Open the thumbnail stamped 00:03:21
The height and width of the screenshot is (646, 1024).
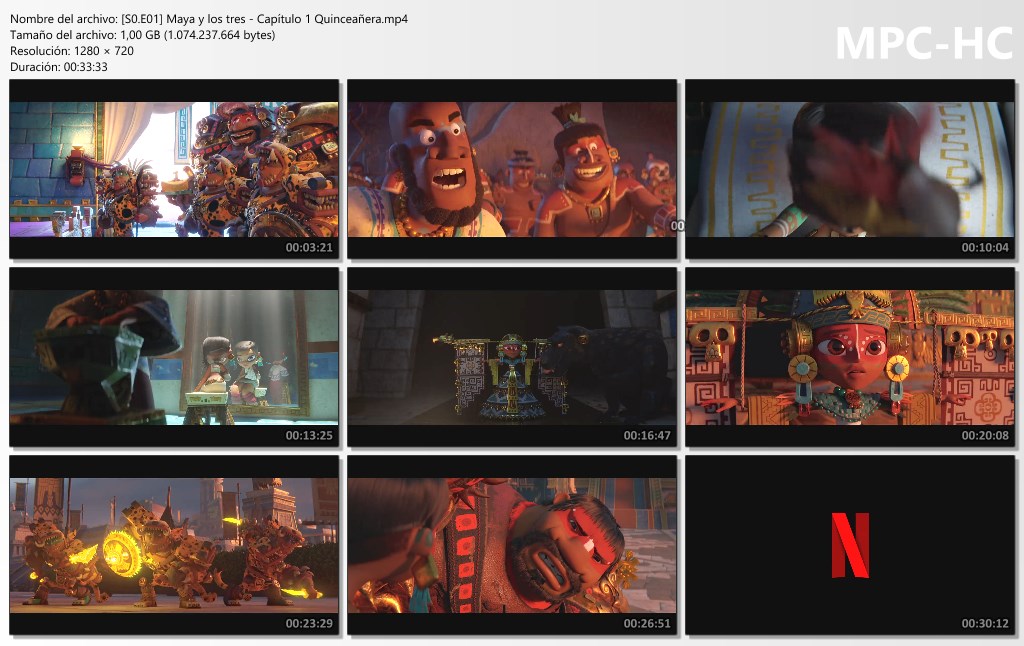tap(174, 169)
